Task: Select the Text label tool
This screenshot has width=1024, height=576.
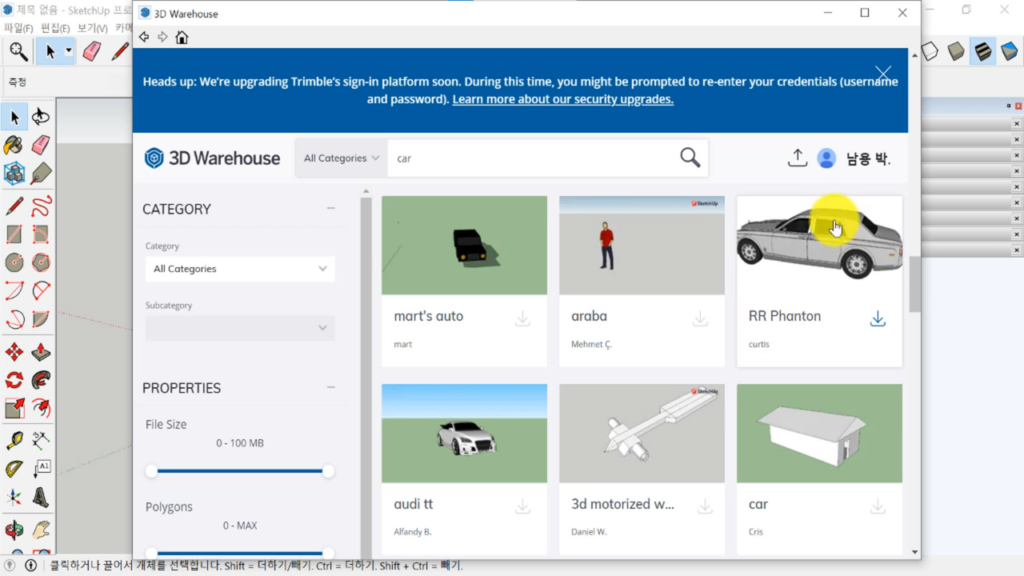Action: (x=40, y=469)
